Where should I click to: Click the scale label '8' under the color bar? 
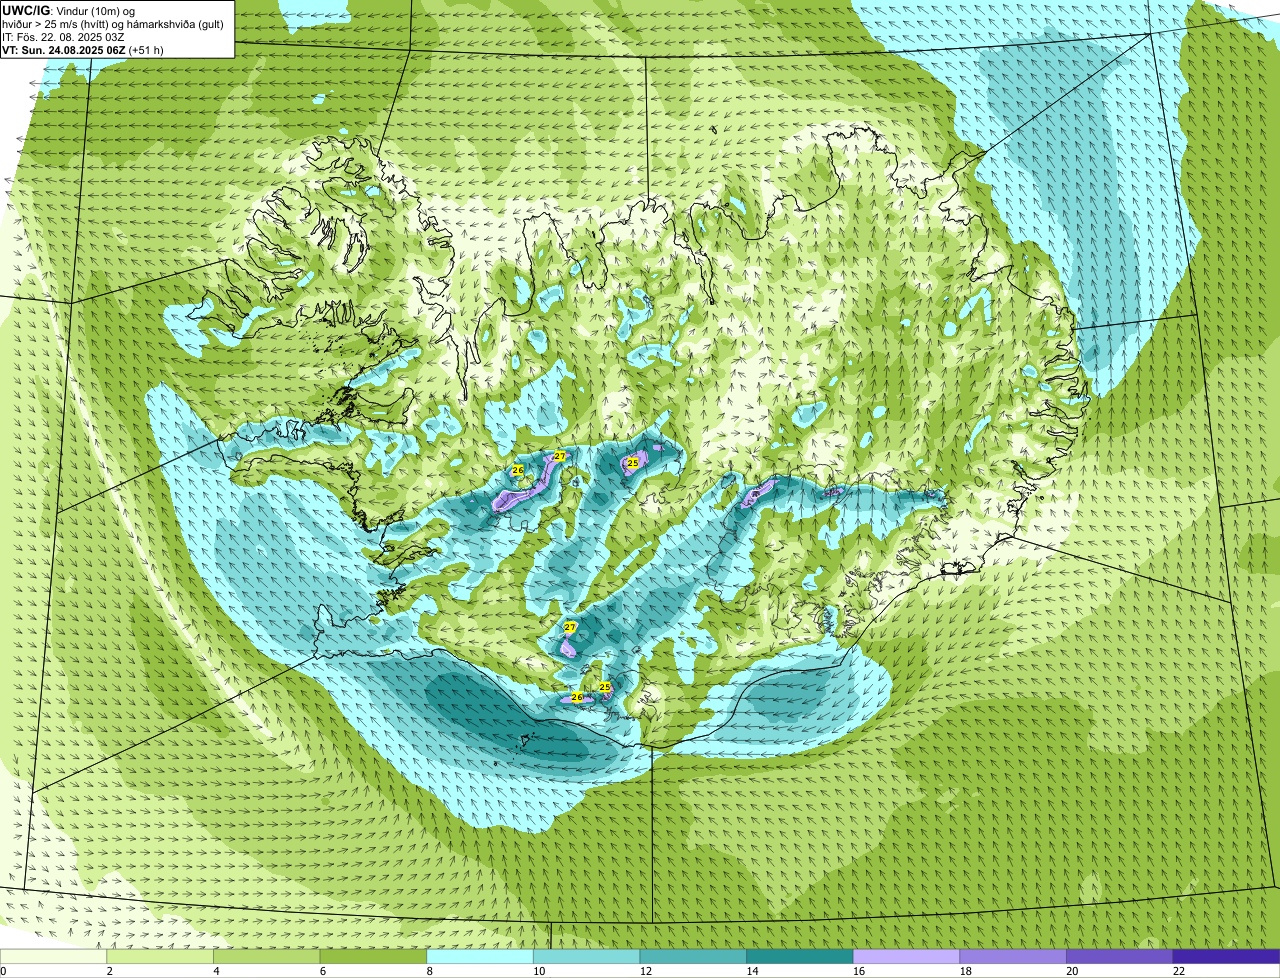(x=430, y=971)
